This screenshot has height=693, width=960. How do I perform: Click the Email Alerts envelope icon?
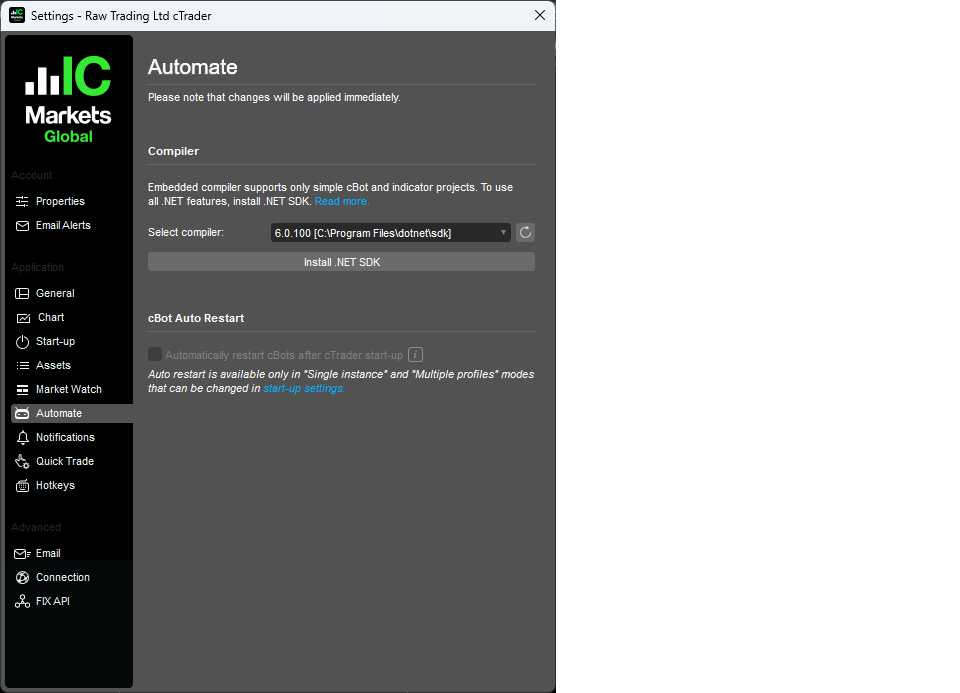click(22, 226)
